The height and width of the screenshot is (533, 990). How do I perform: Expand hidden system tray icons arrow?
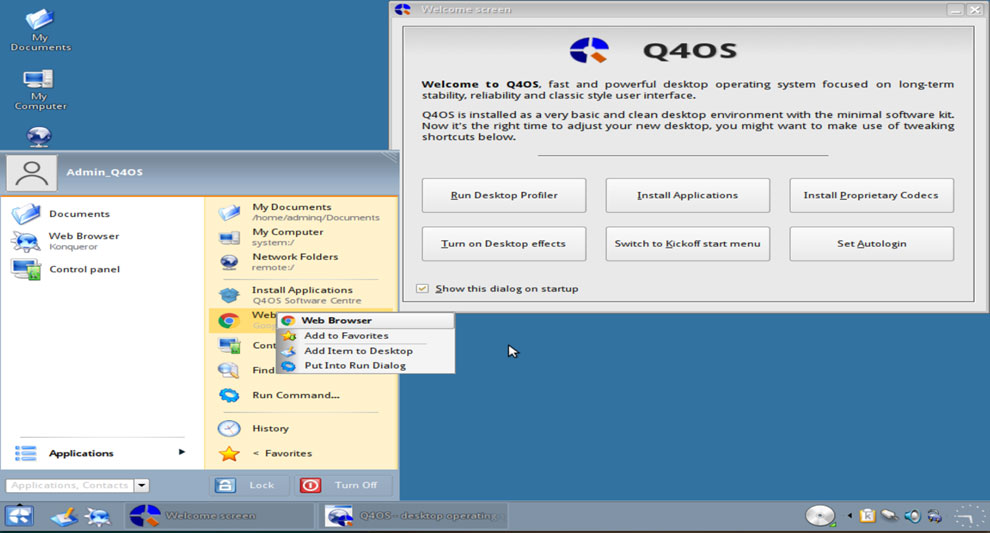850,516
